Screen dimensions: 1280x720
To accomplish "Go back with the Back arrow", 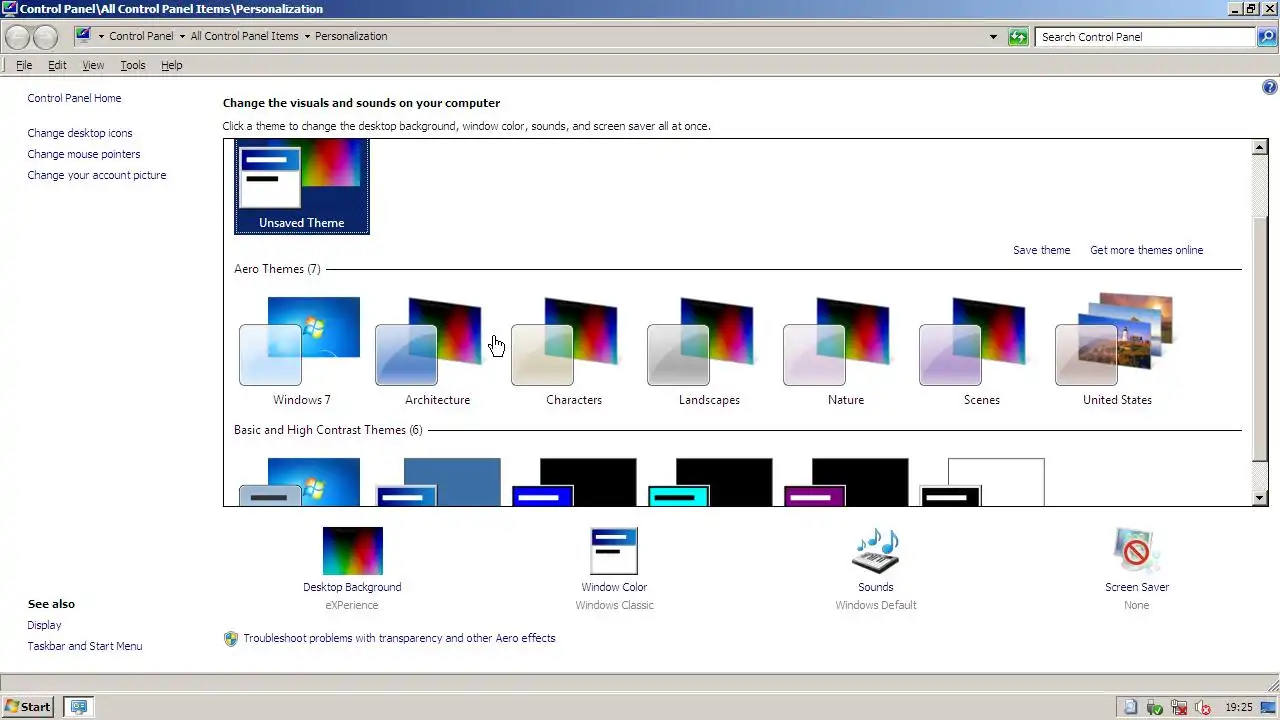I will 17,37.
